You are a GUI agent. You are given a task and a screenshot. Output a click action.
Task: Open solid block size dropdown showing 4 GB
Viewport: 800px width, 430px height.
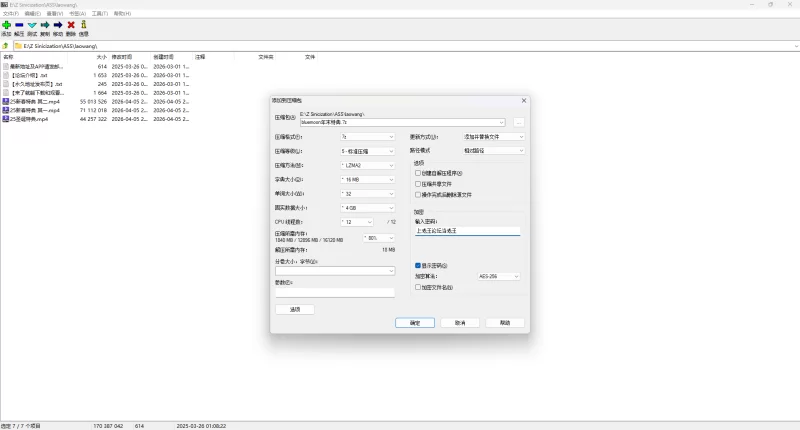(367, 208)
